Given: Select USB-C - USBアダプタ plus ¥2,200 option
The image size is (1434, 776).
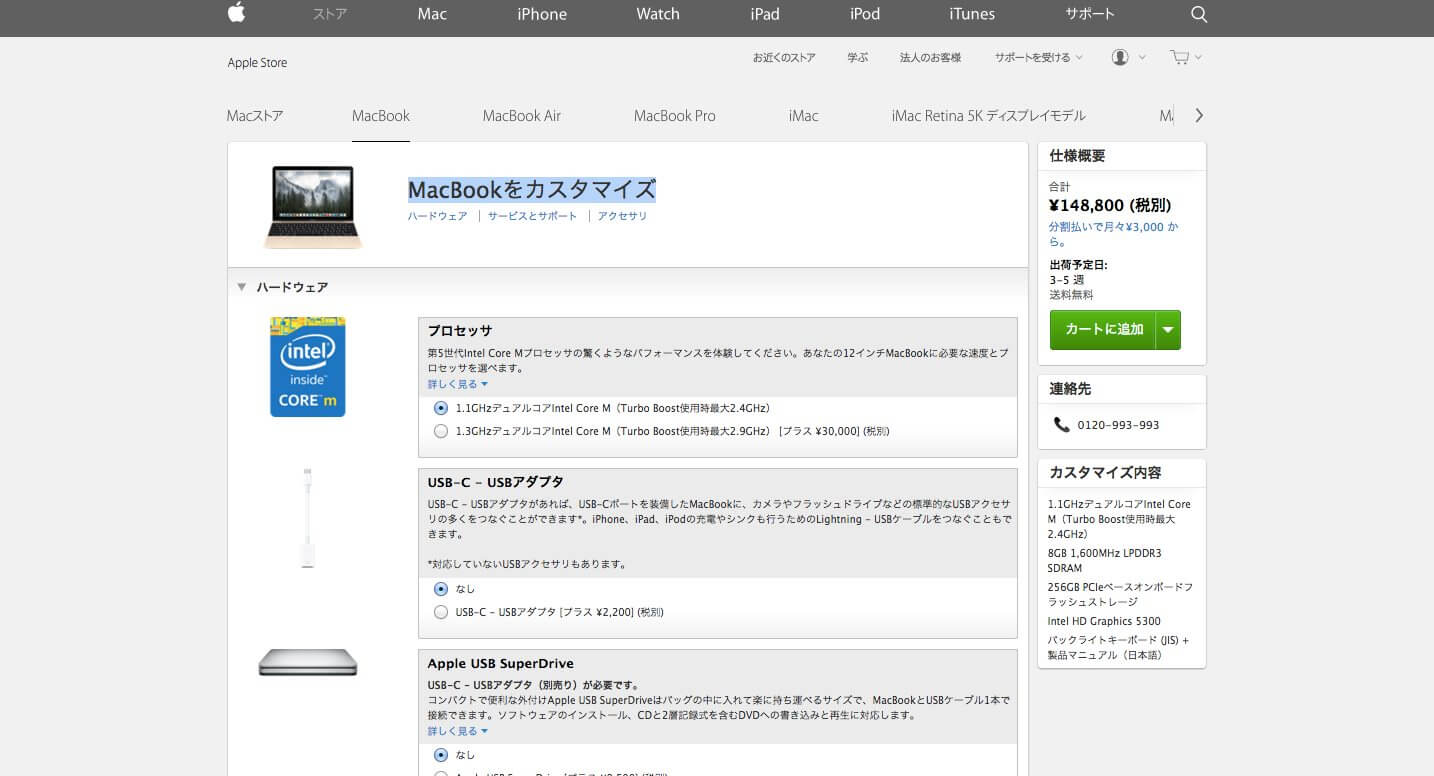Looking at the screenshot, I should tap(441, 612).
